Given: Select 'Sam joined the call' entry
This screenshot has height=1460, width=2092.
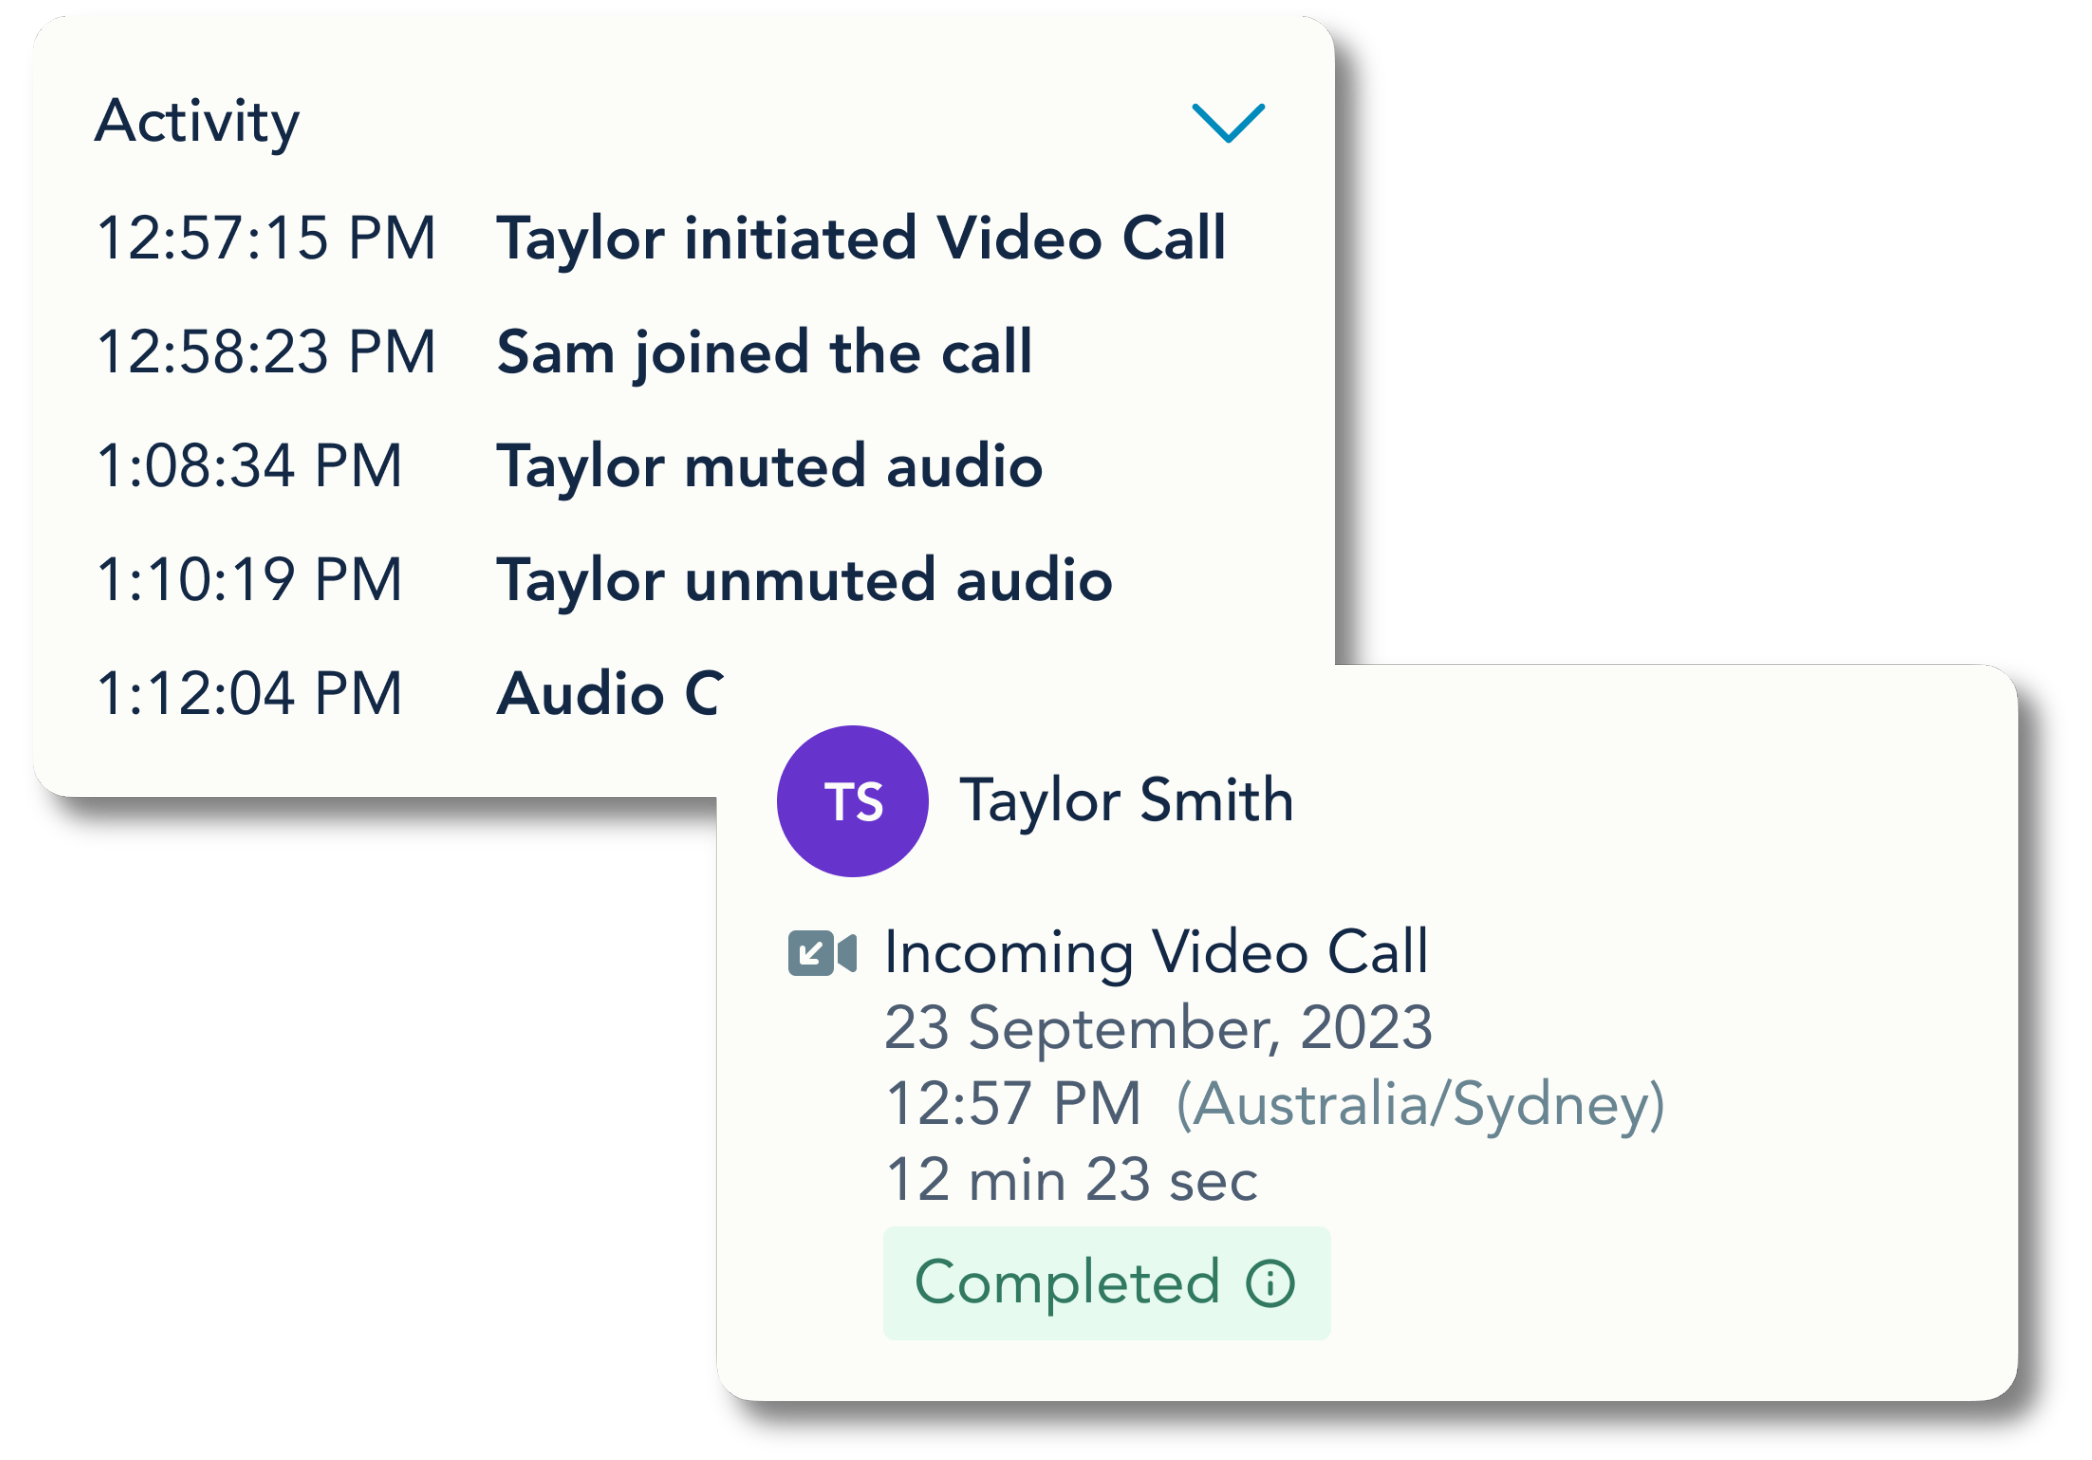Looking at the screenshot, I should pyautogui.click(x=765, y=354).
